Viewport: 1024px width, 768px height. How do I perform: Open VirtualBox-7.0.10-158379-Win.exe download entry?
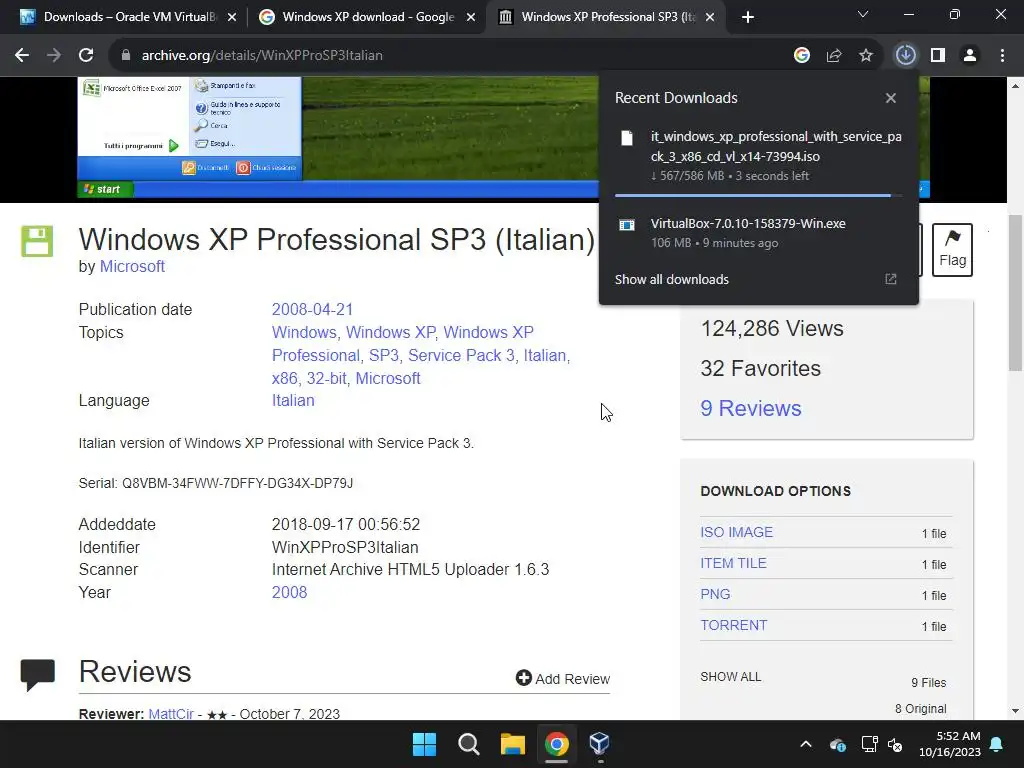tap(759, 233)
